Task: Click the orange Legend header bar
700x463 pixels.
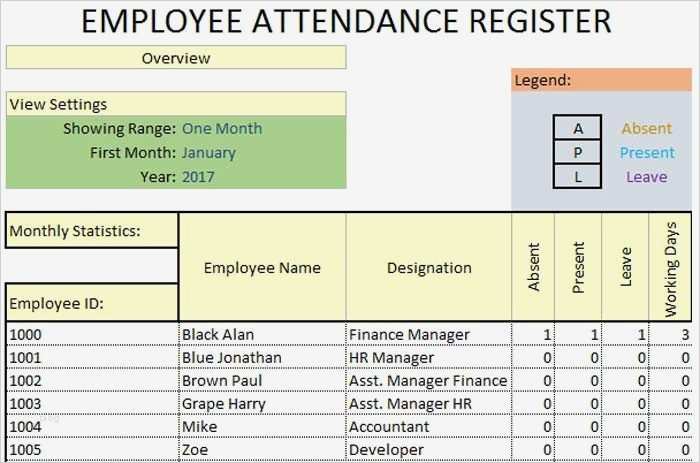Action: (x=601, y=80)
